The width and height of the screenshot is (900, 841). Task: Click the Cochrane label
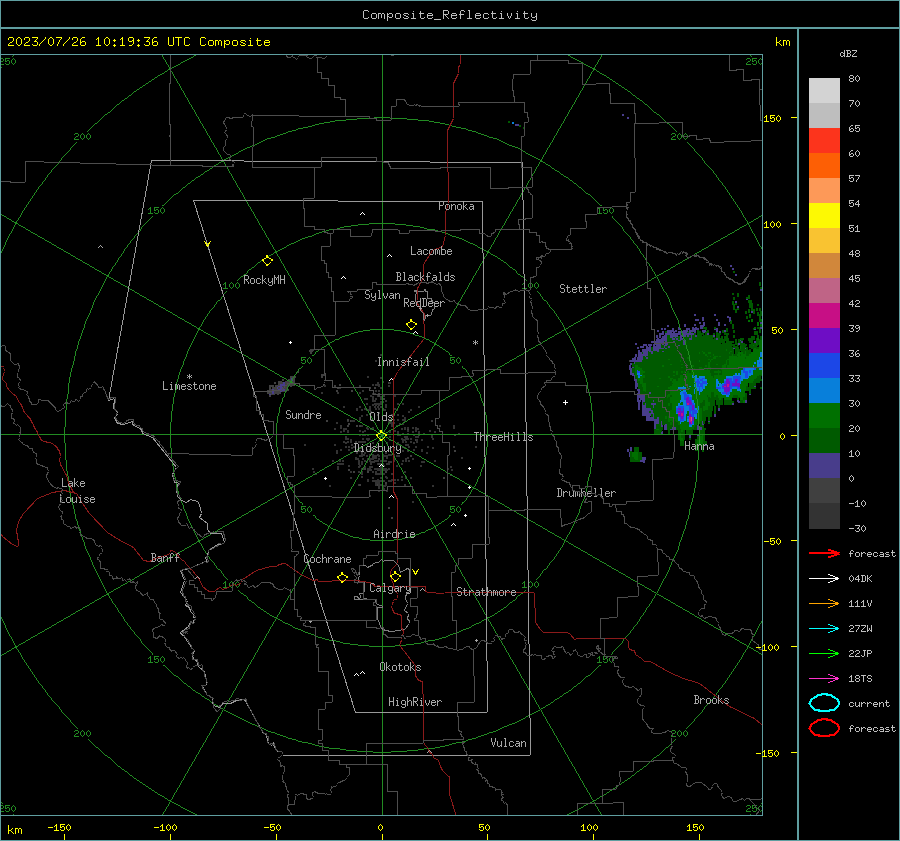click(327, 559)
